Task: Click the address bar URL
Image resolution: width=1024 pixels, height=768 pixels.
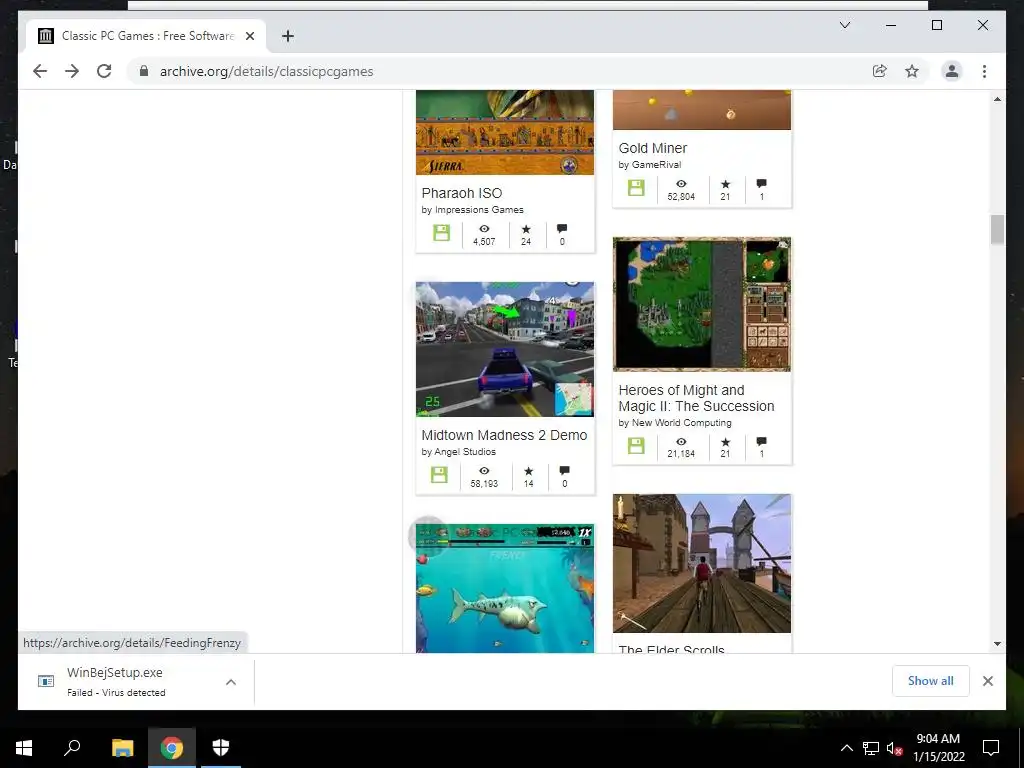Action: coord(266,71)
